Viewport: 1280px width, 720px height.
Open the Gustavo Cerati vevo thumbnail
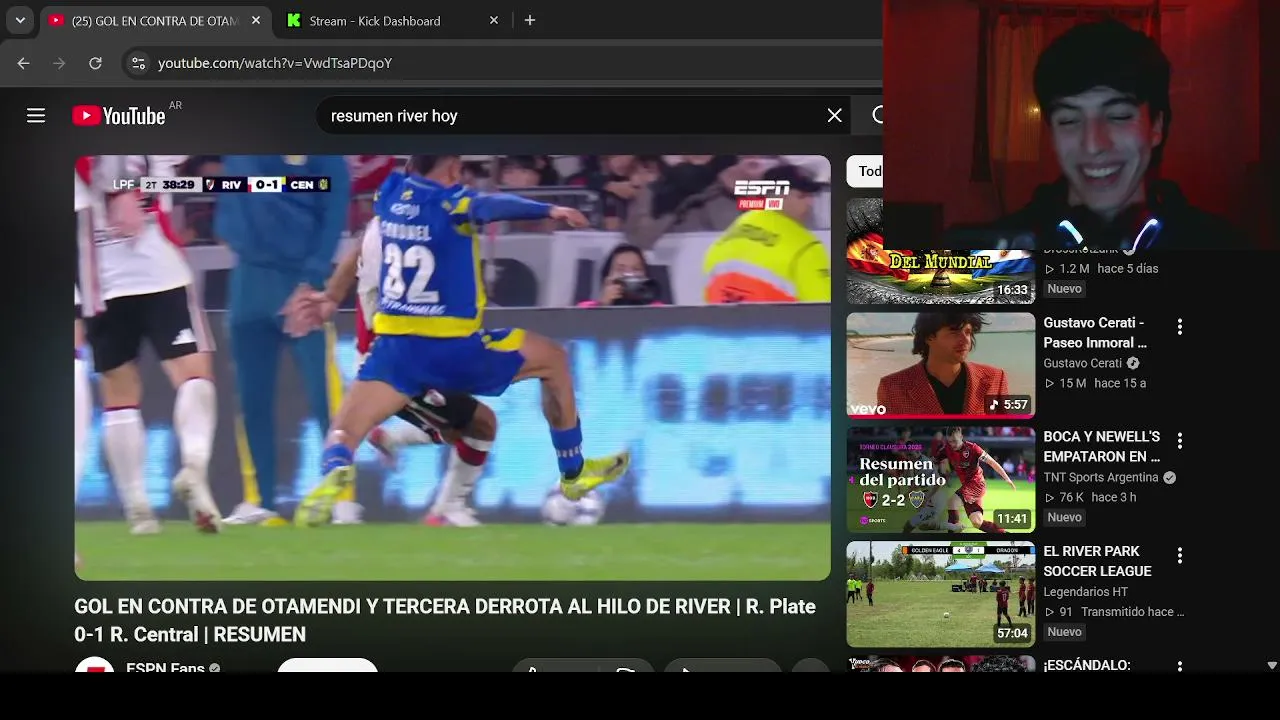[x=941, y=365]
